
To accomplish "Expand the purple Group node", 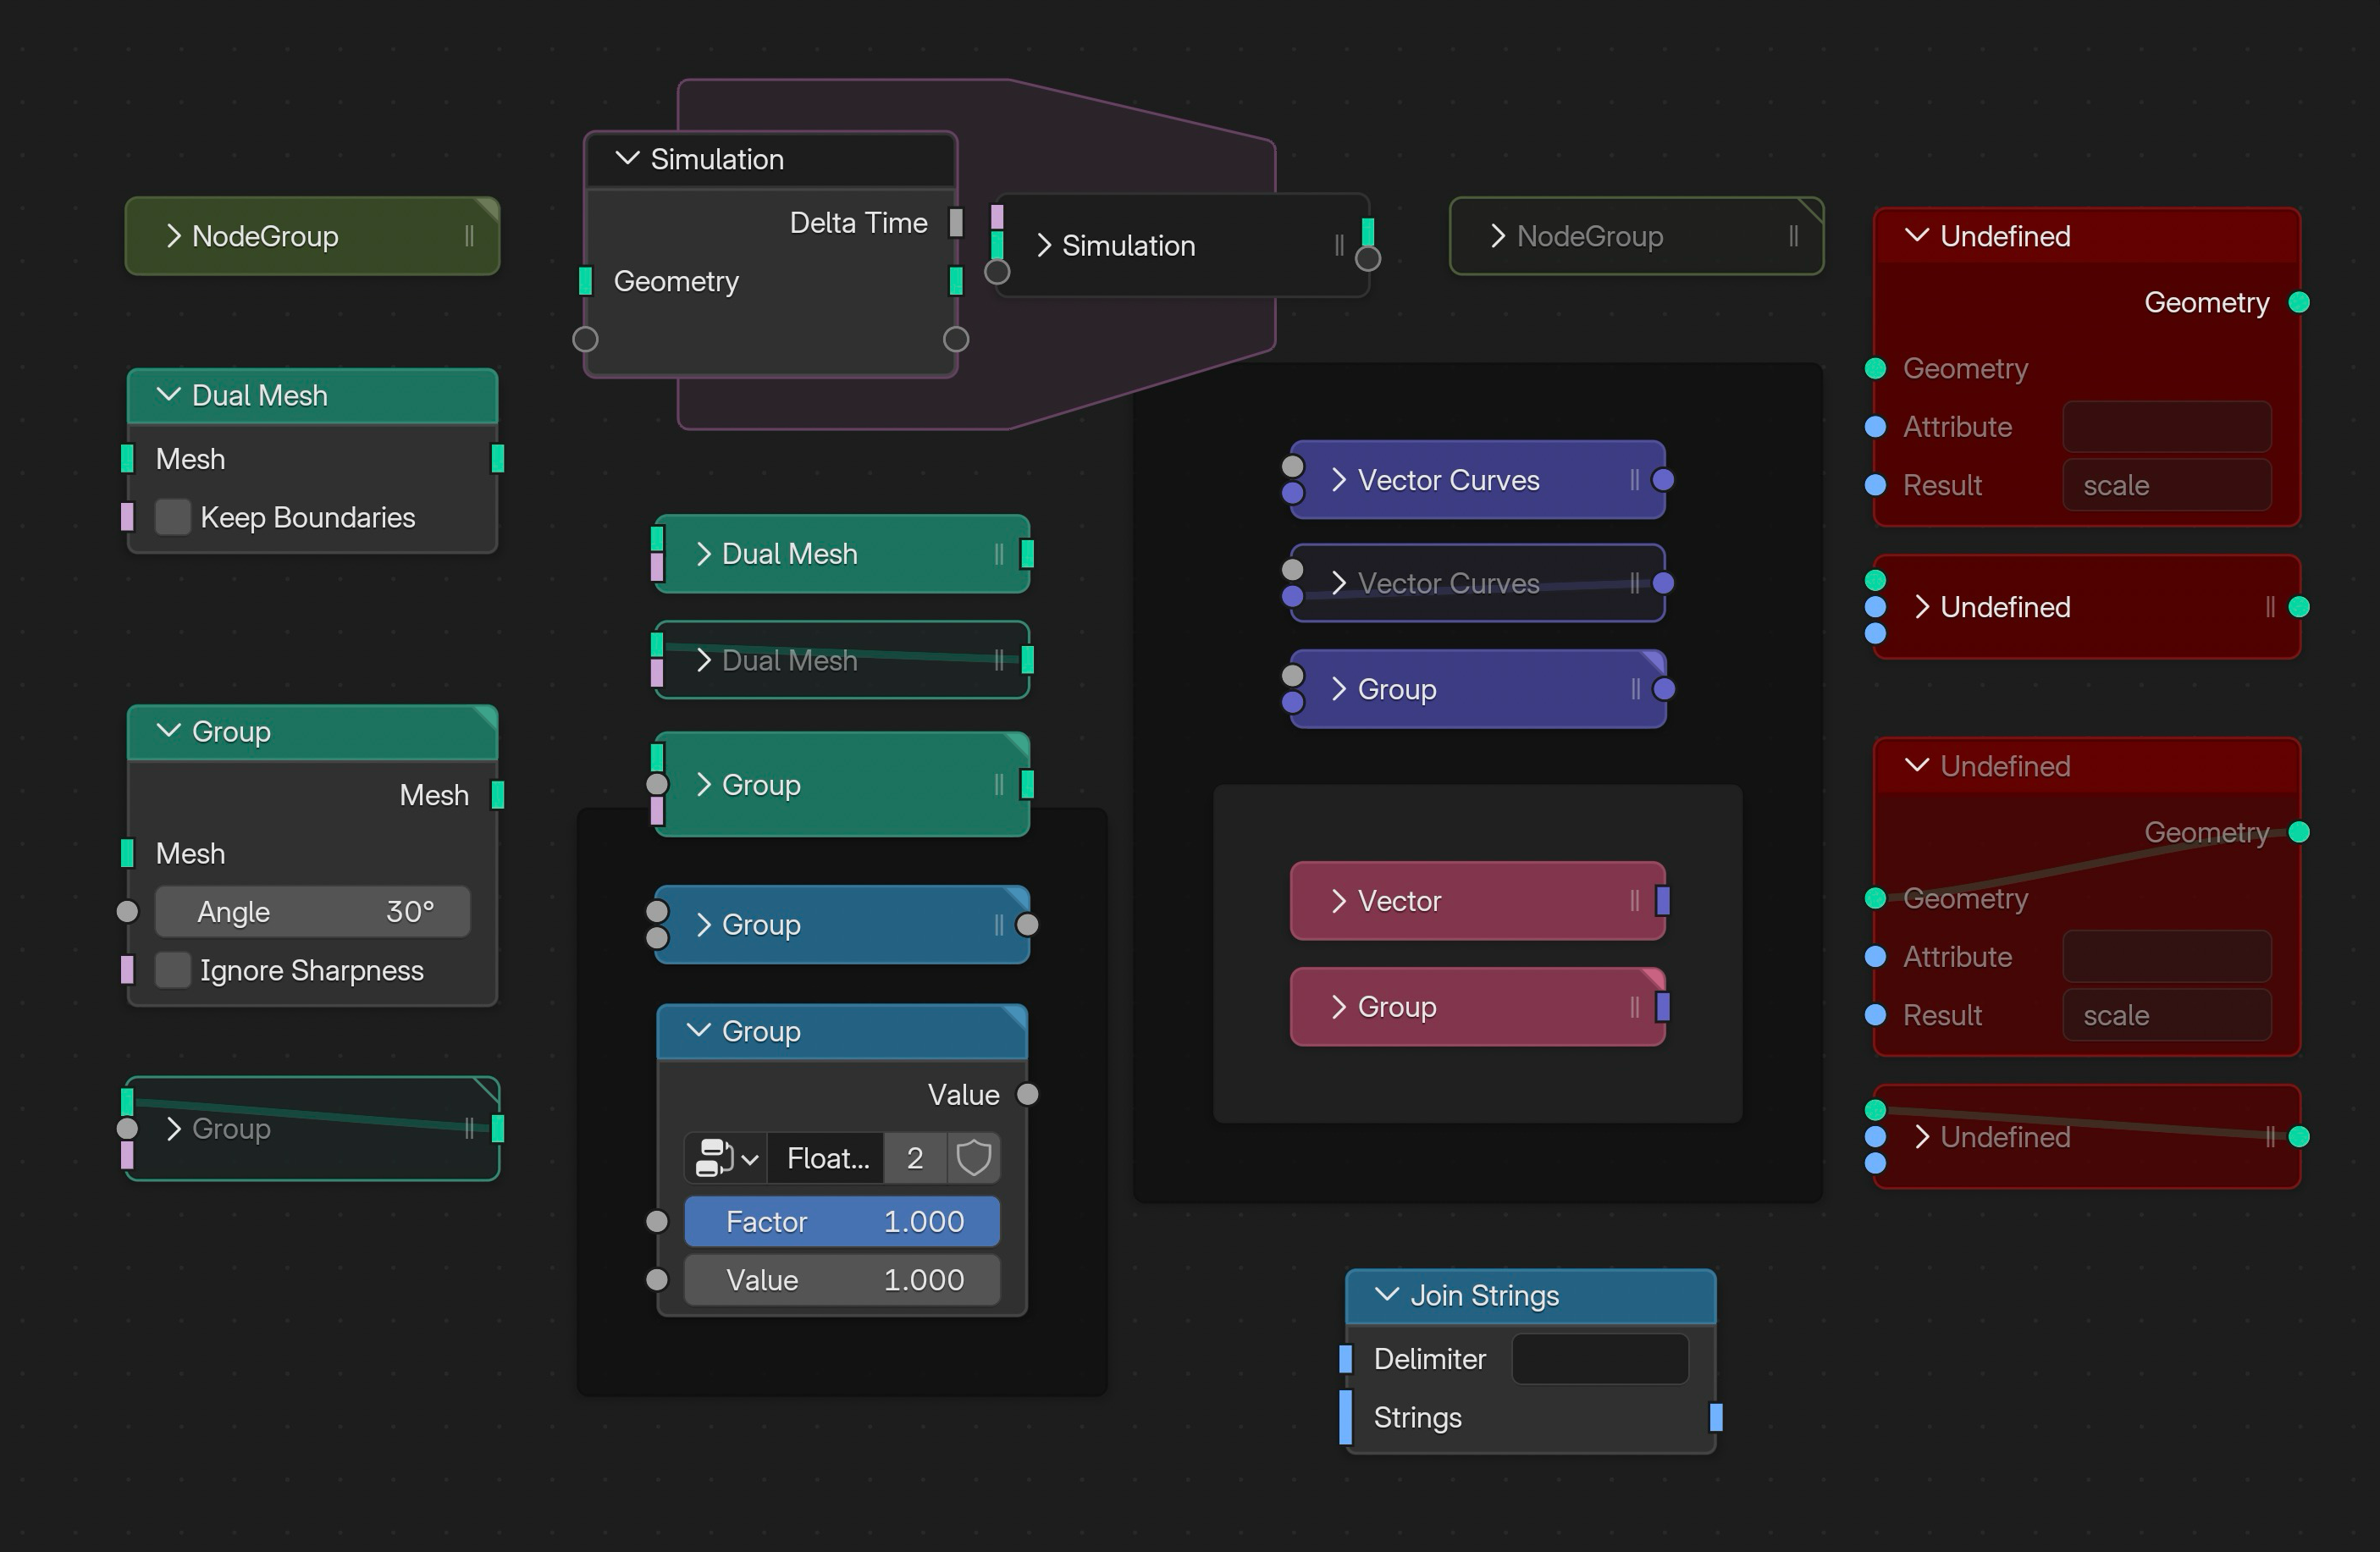I will 1339,689.
